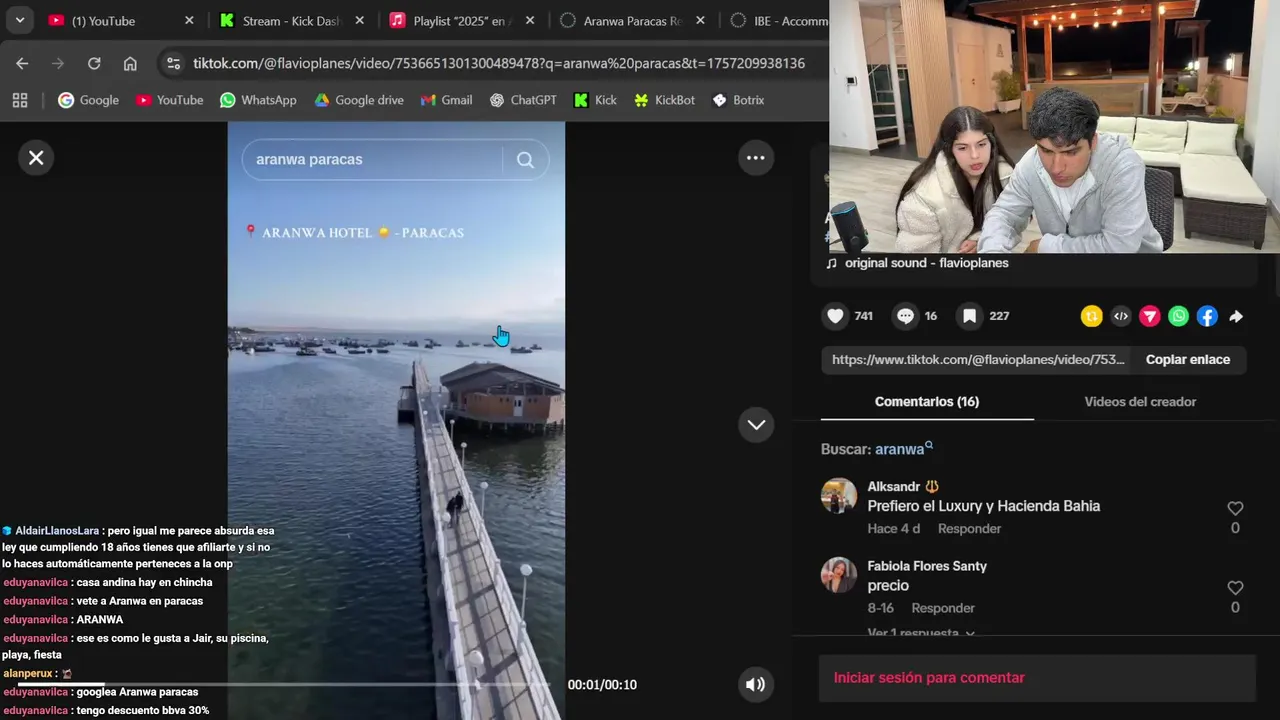The width and height of the screenshot is (1280, 720).
Task: Go back in browser history
Action: pos(22,63)
